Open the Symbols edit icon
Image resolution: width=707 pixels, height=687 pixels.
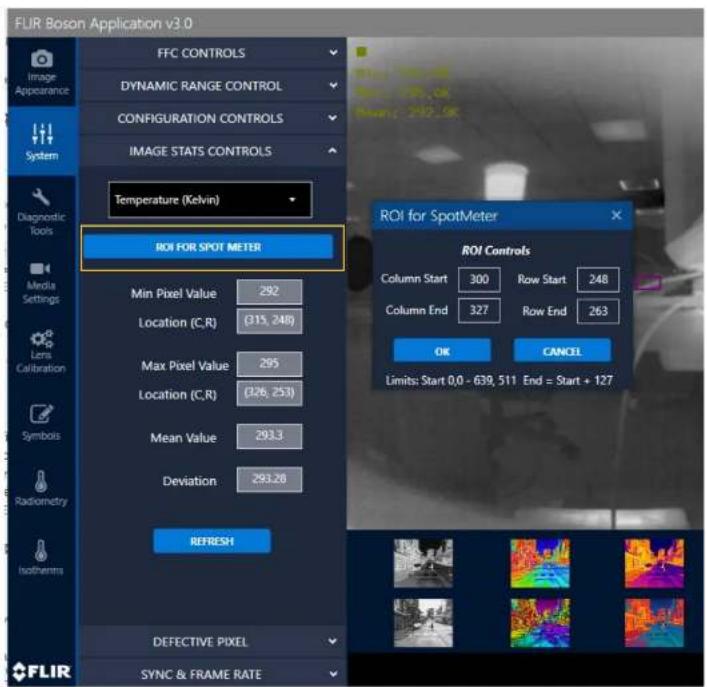(x=41, y=413)
